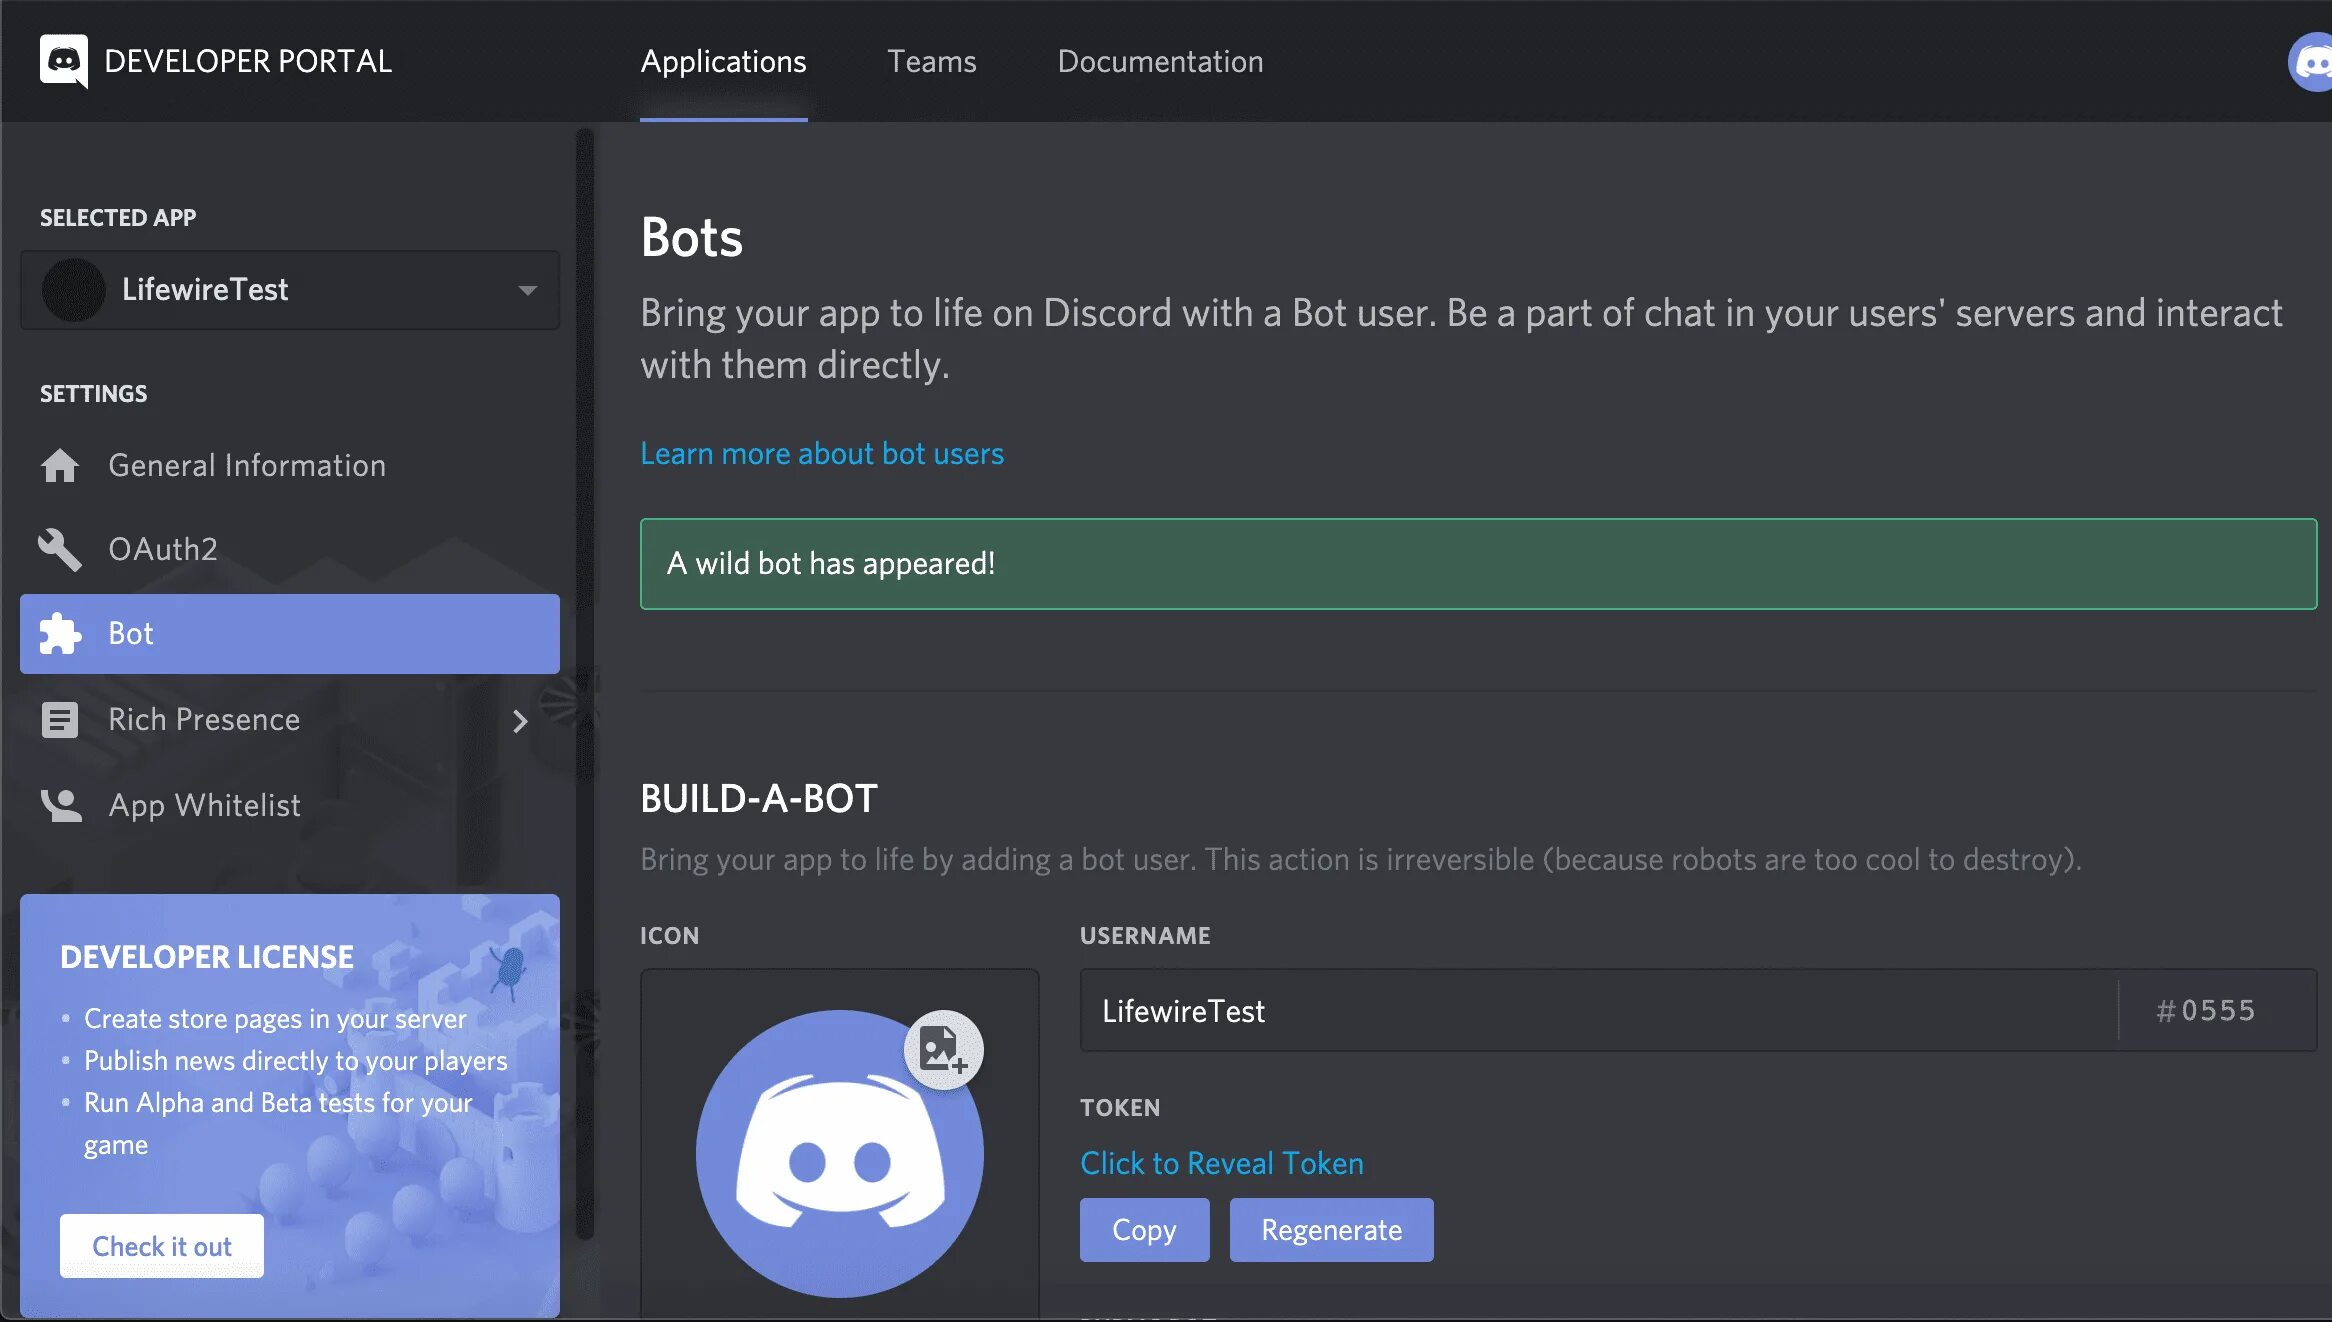Click to Reveal Token link
Viewport: 2332px width, 1322px height.
click(1221, 1163)
